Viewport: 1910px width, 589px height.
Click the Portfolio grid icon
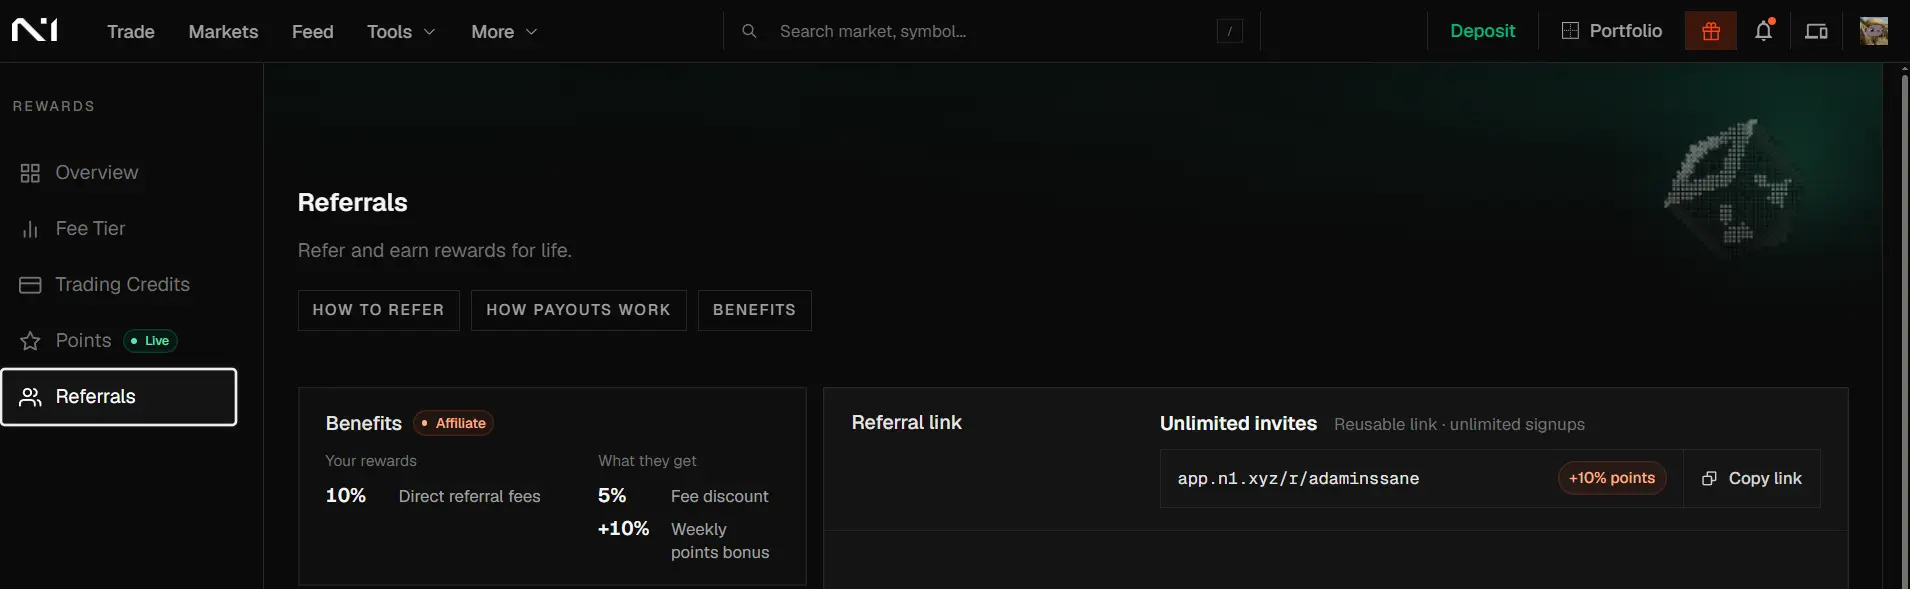(x=1570, y=31)
